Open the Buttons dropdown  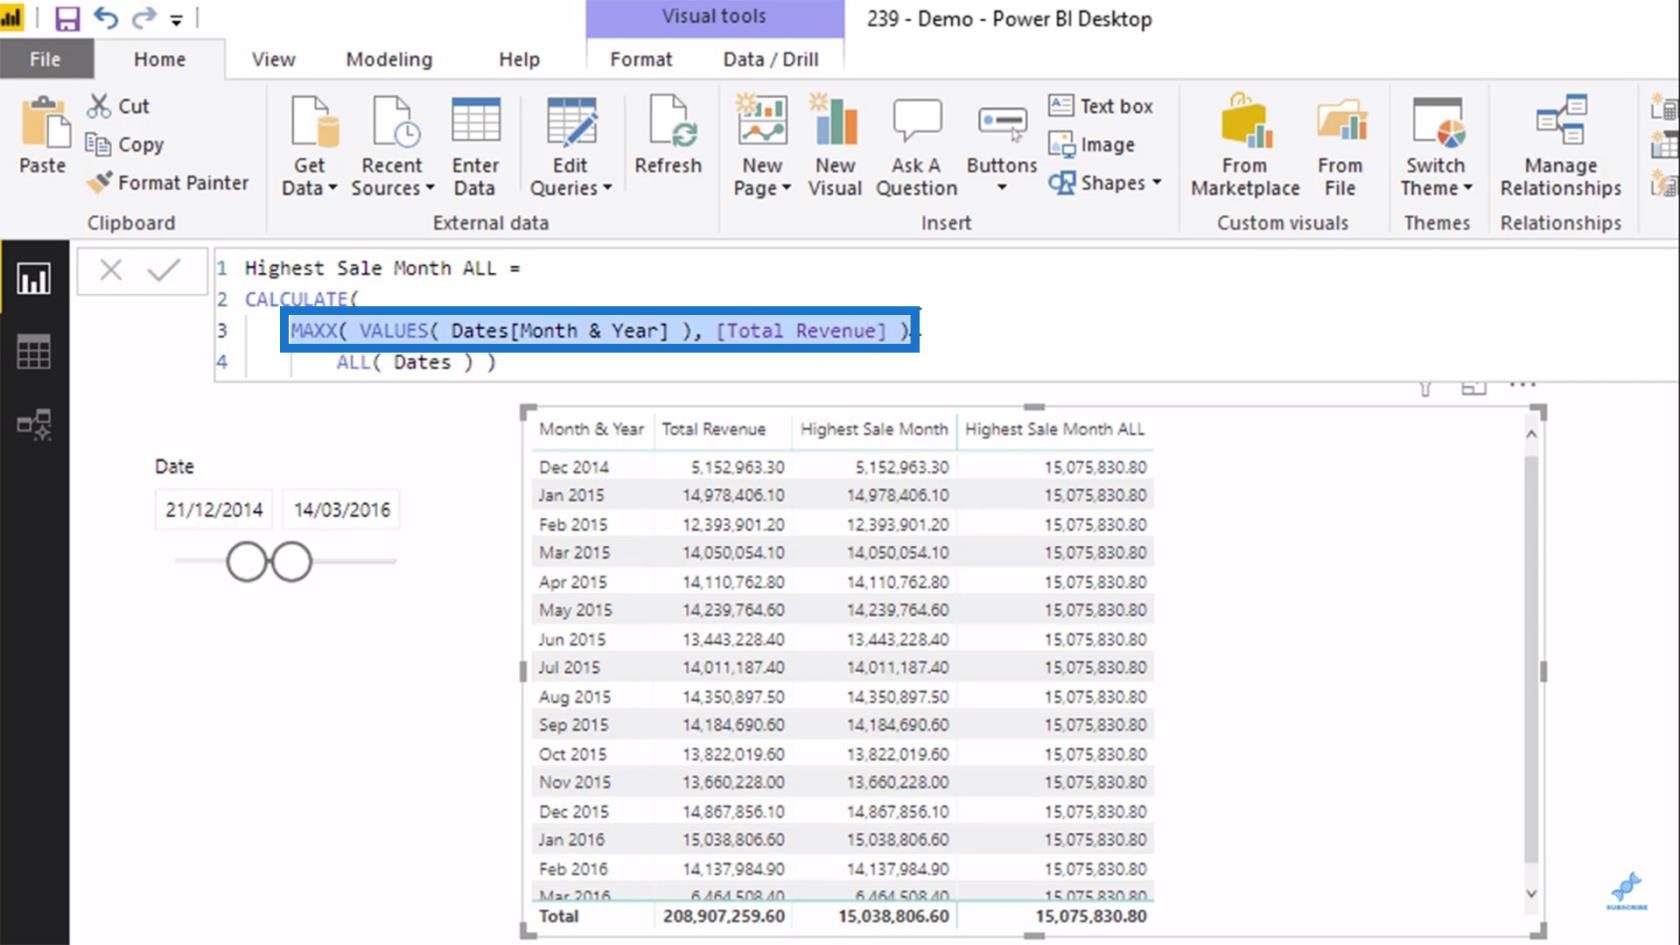(1002, 146)
